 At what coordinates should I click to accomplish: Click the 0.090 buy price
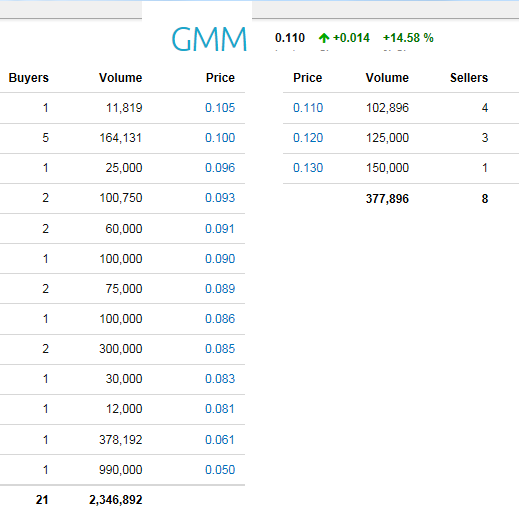point(220,259)
